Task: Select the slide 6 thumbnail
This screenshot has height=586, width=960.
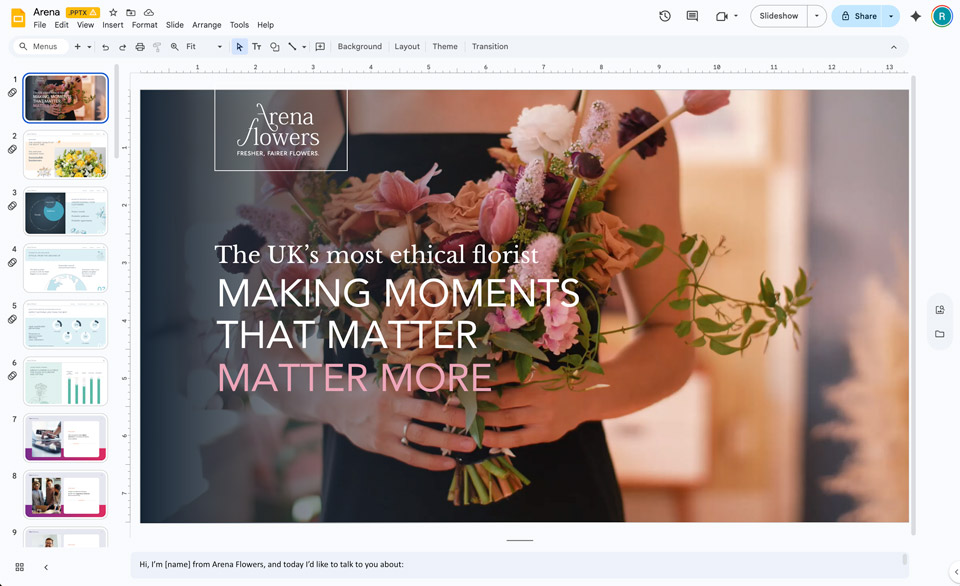Action: [x=65, y=380]
